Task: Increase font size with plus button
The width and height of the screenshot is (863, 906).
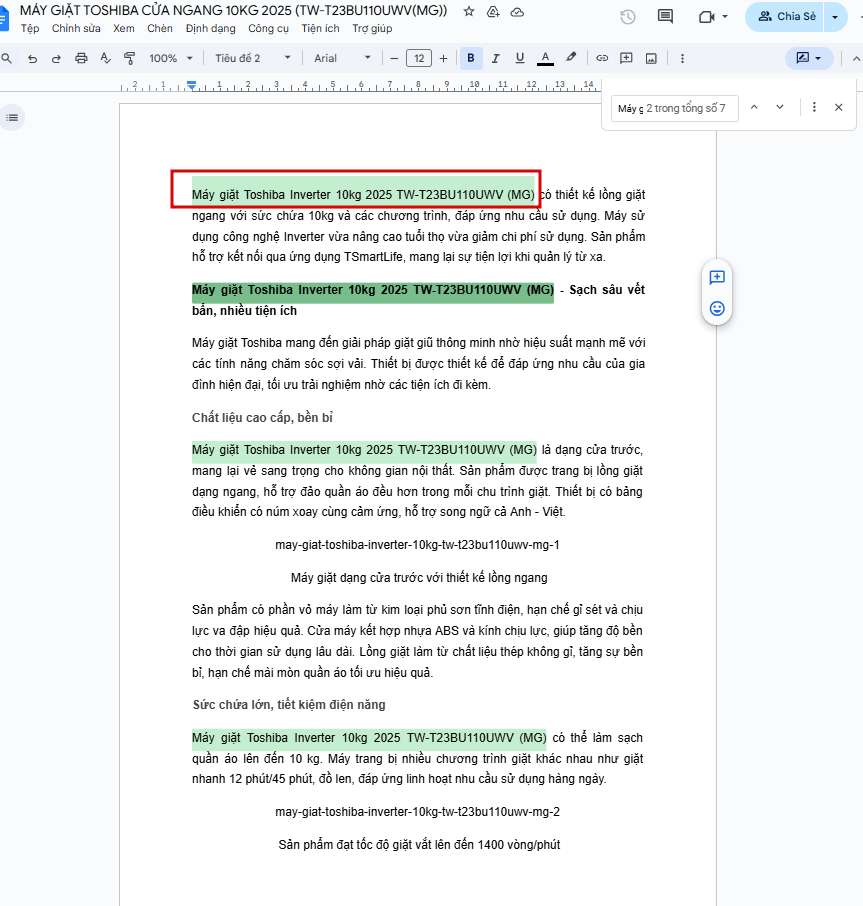Action: (443, 58)
